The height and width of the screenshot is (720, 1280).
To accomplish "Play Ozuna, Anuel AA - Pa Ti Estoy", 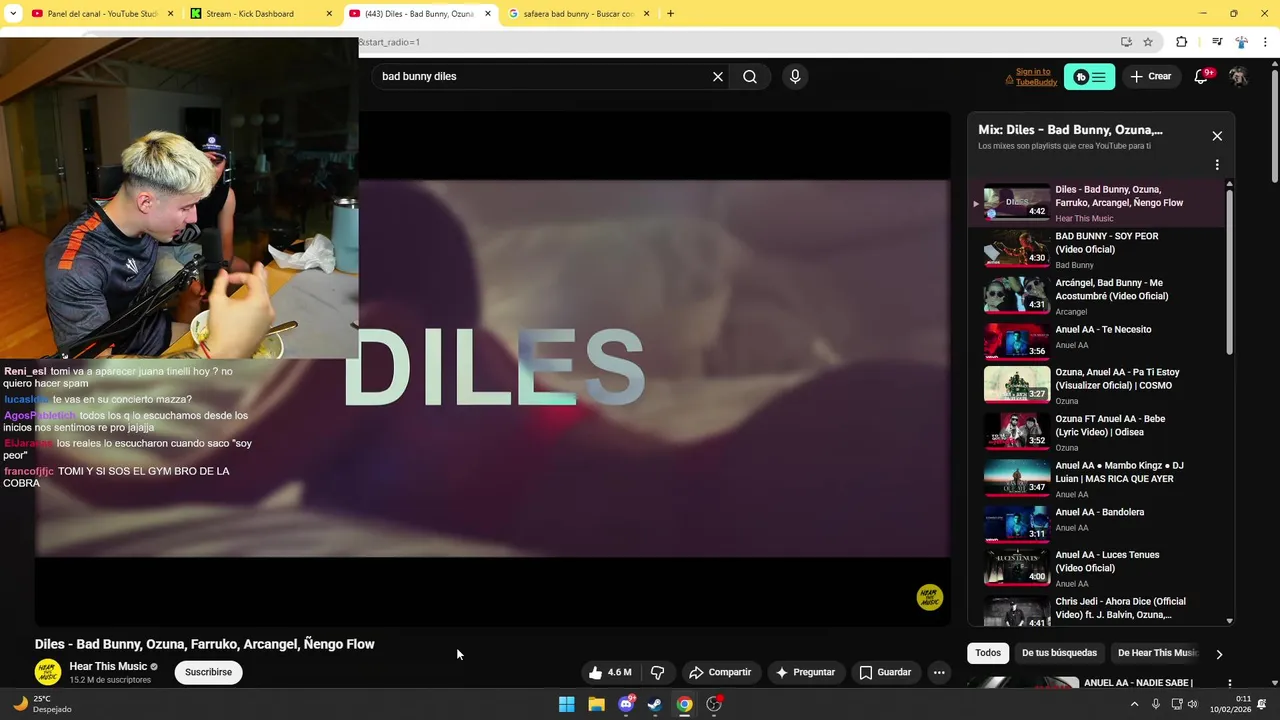I will (x=1098, y=388).
